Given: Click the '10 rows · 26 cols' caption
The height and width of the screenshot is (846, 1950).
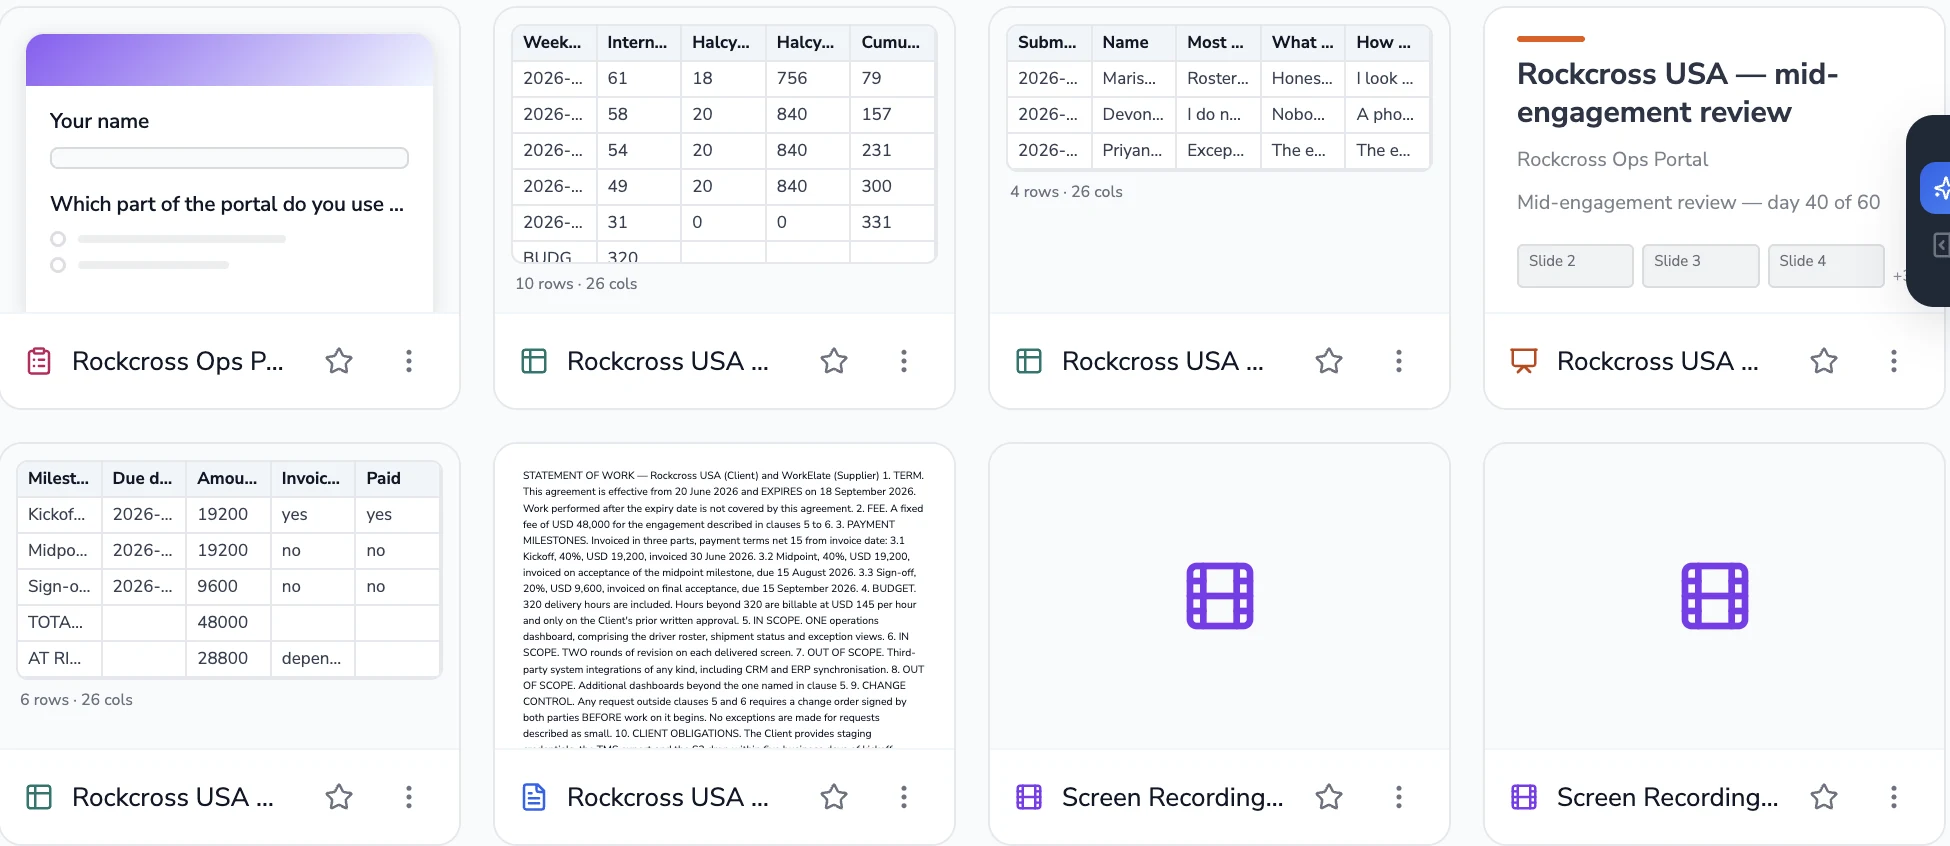Looking at the screenshot, I should click(576, 284).
